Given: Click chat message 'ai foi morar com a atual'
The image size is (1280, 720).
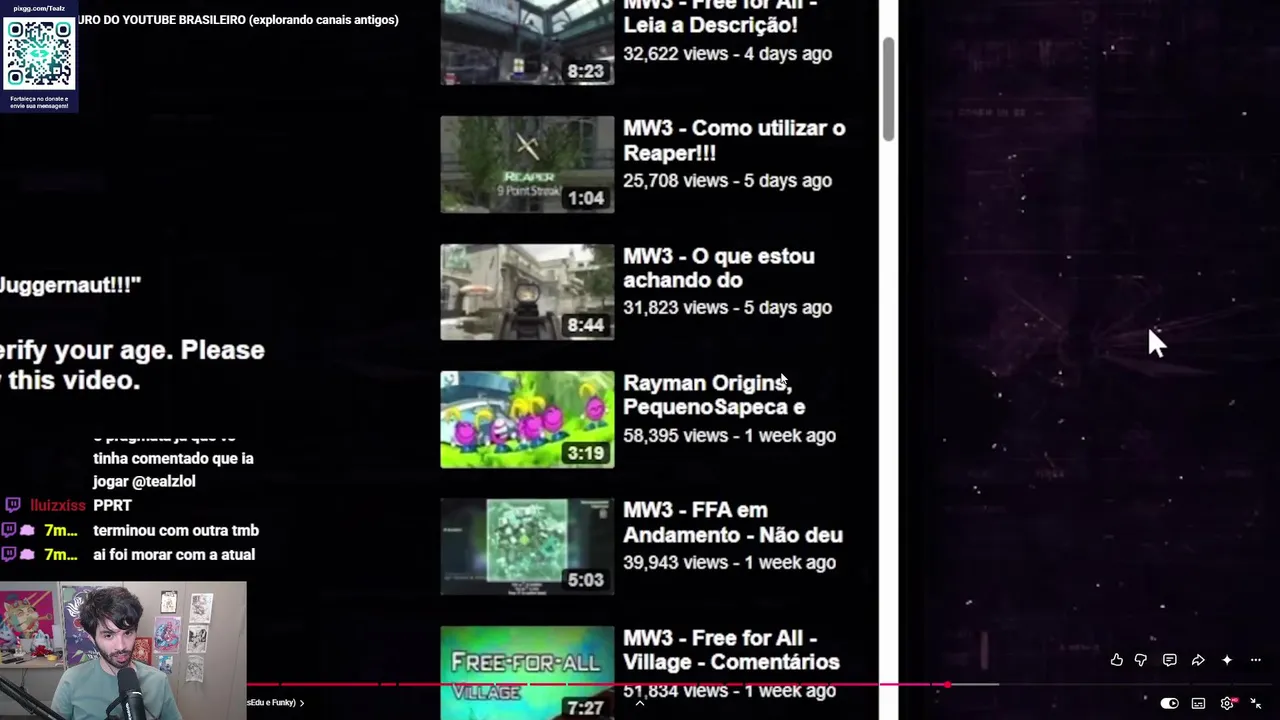Looking at the screenshot, I should (x=174, y=555).
